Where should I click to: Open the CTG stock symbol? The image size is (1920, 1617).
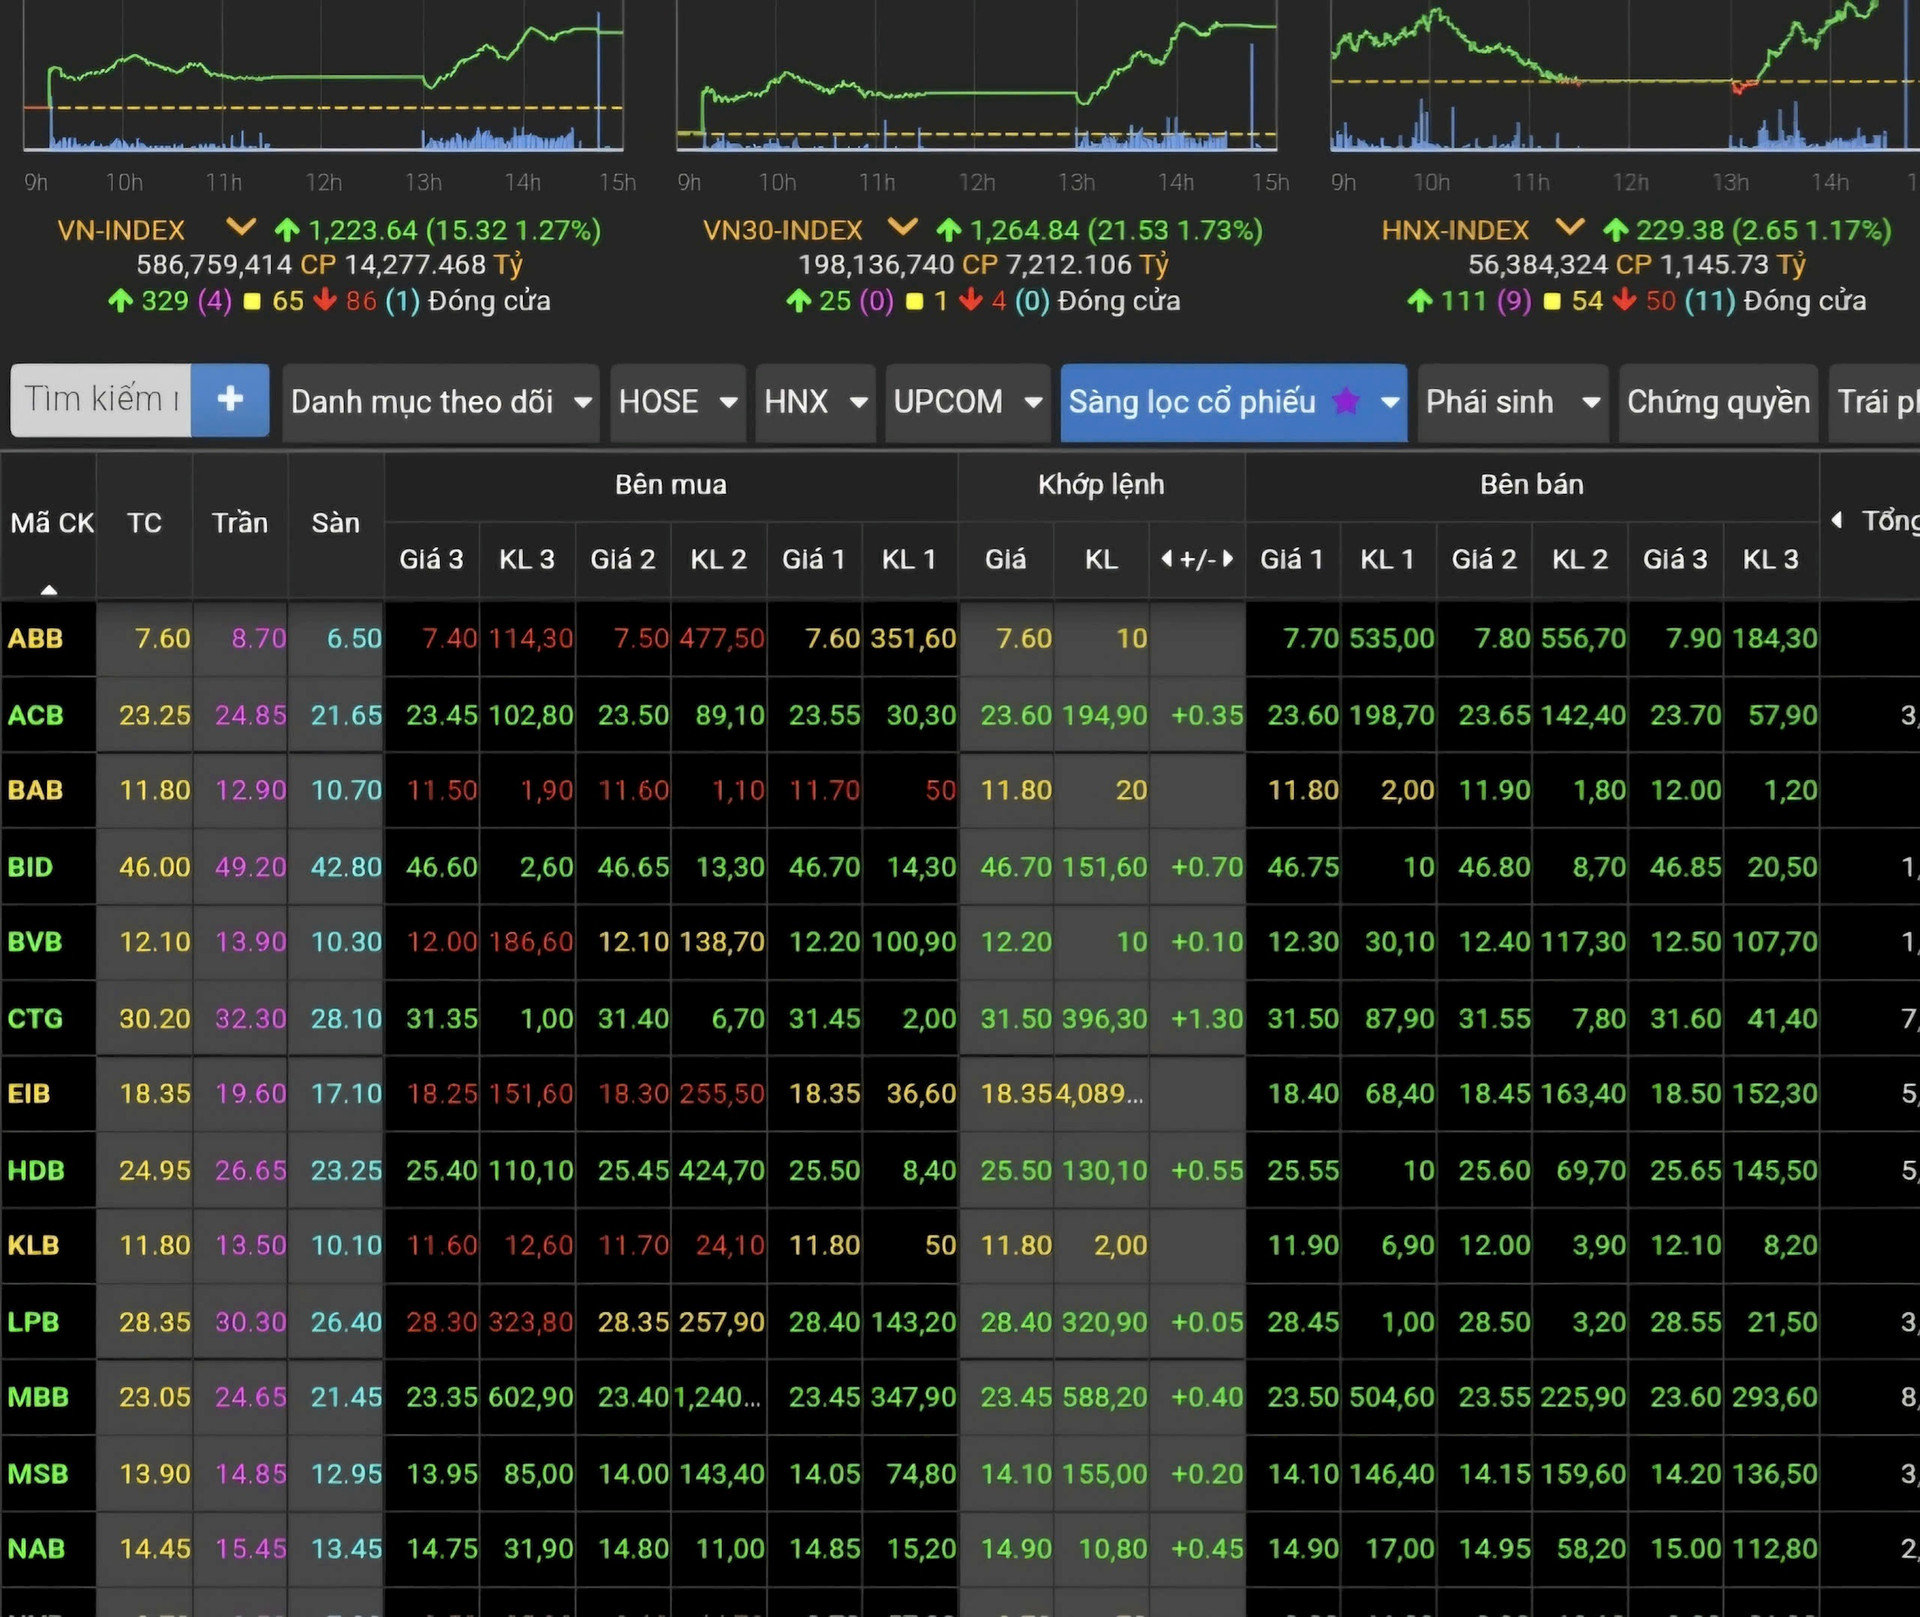point(35,1019)
